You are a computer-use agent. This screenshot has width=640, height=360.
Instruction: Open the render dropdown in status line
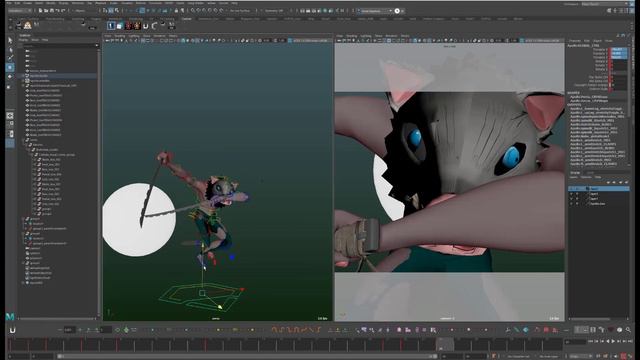[375, 11]
